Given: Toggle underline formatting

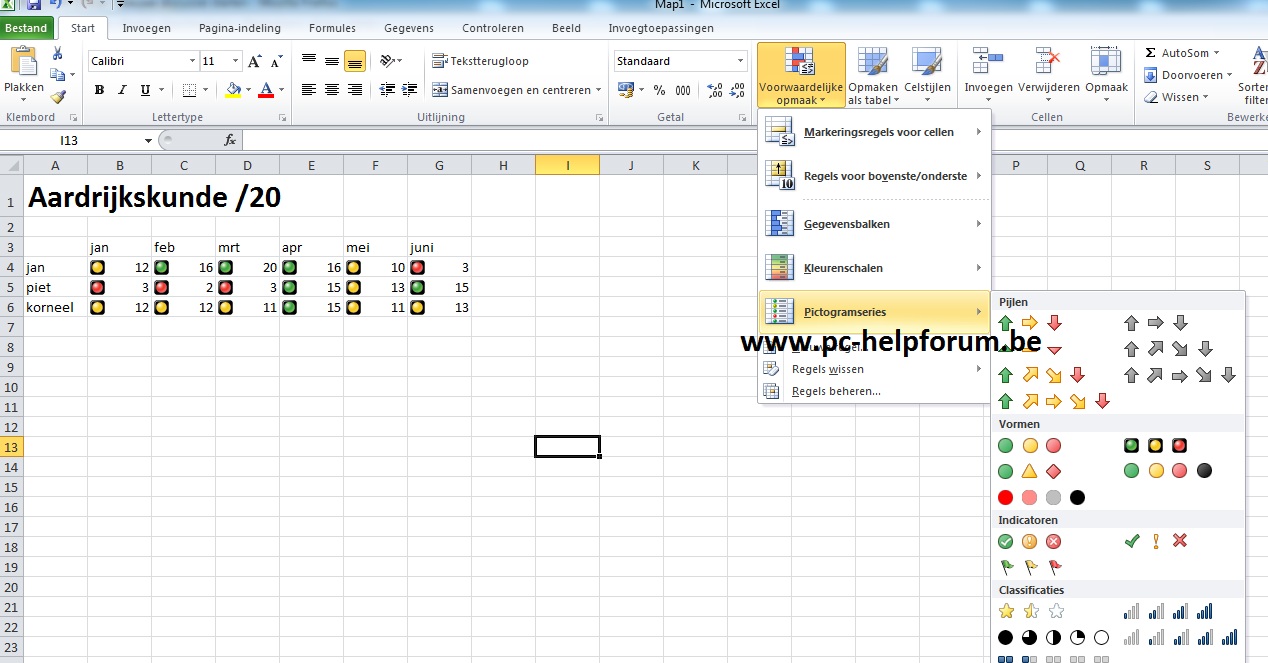Looking at the screenshot, I should pos(146,90).
